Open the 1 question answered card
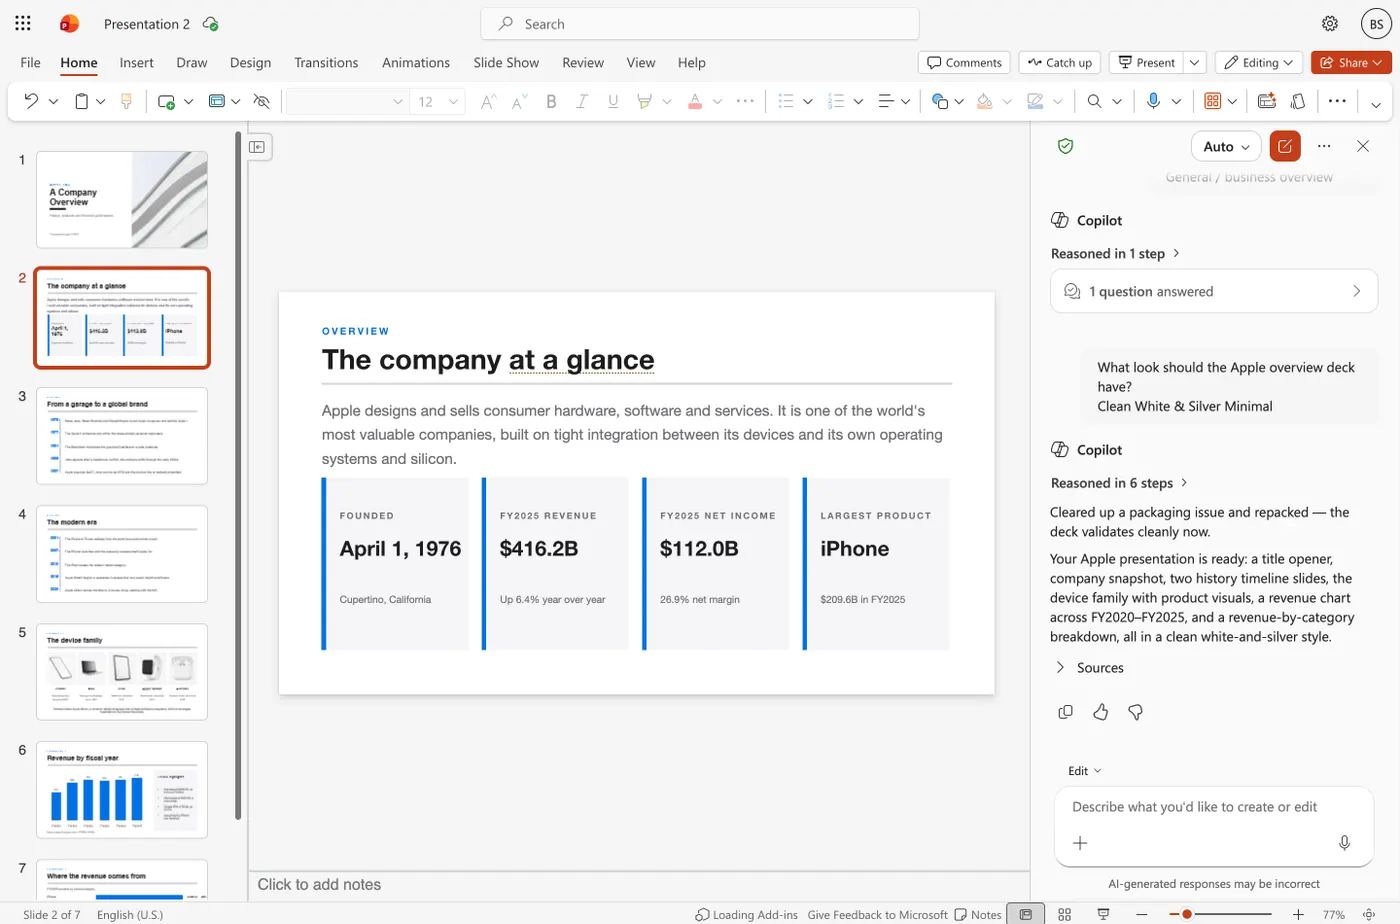The height and width of the screenshot is (924, 1400). coord(1214,291)
